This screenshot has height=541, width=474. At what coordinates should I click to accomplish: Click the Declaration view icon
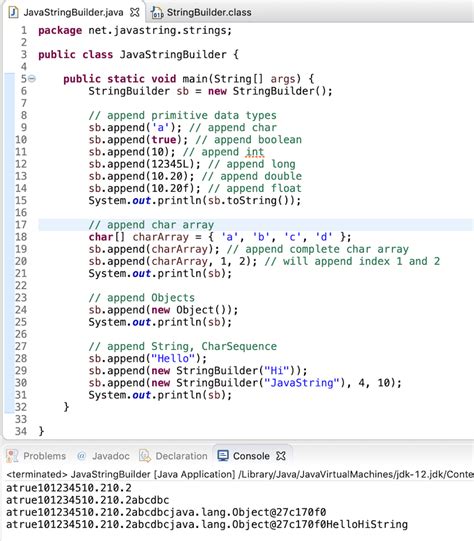145,456
